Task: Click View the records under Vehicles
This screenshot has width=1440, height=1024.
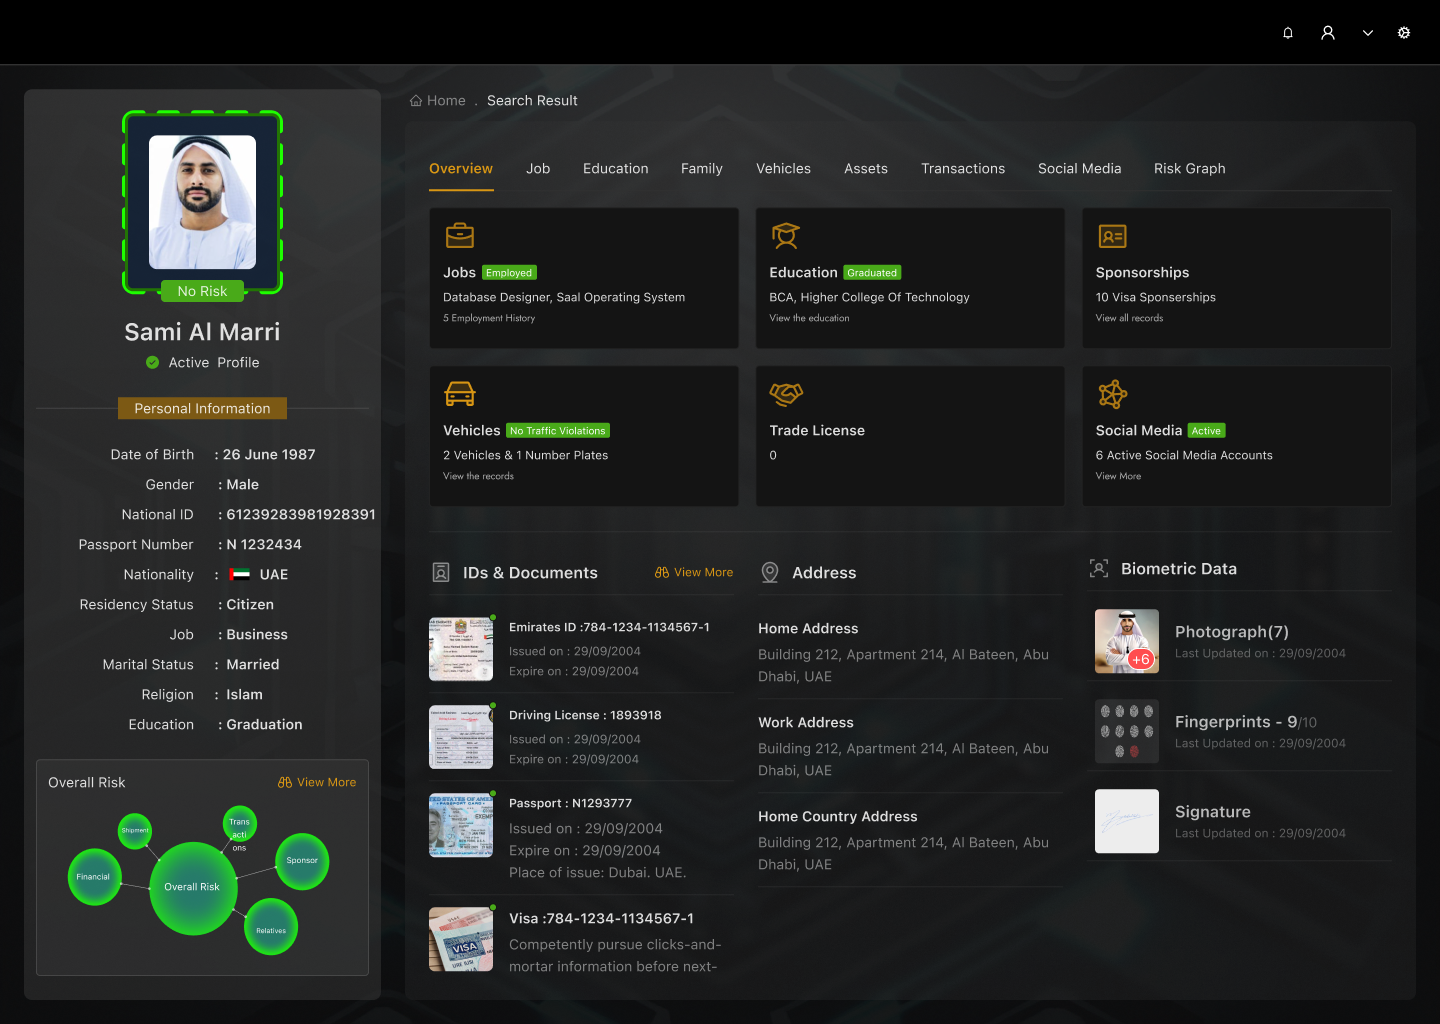Action: point(478,477)
